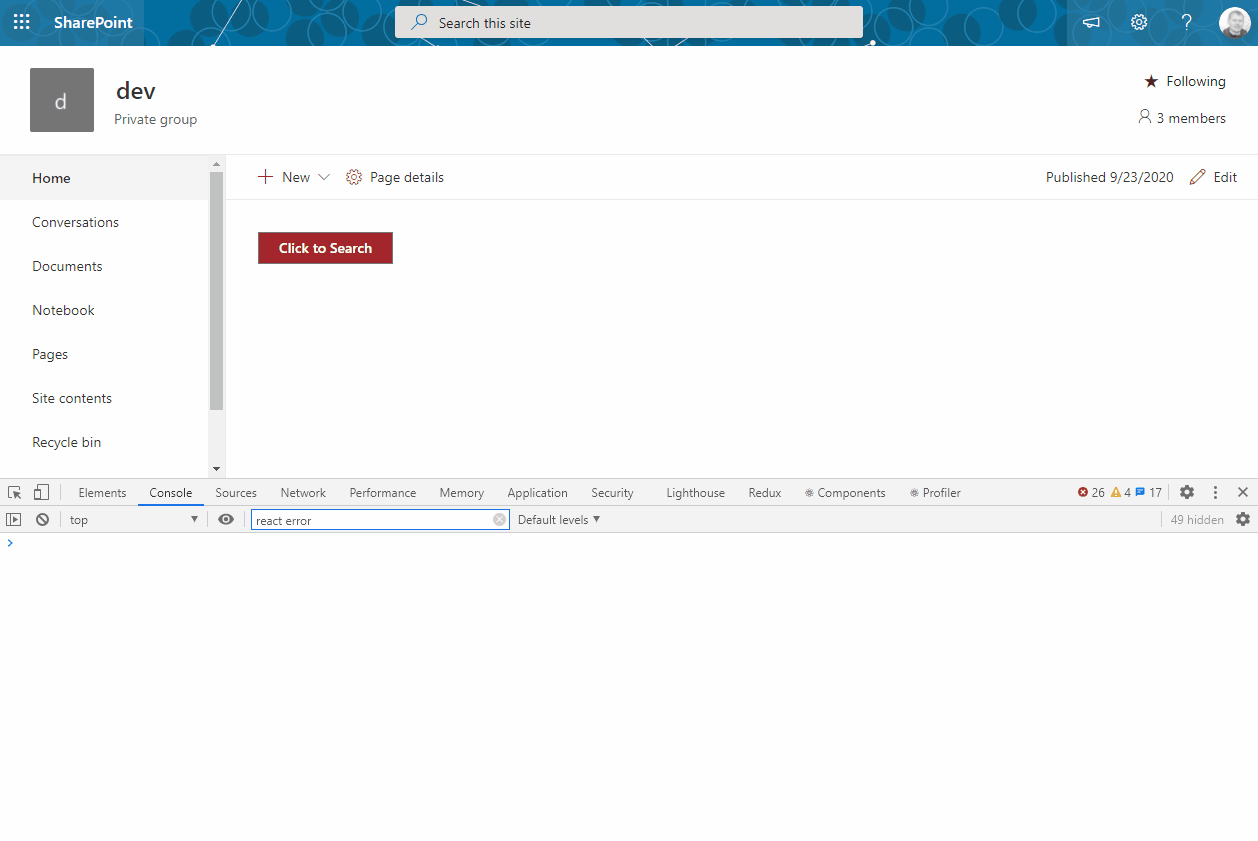The height and width of the screenshot is (841, 1258).
Task: Open Site contents from the sidebar
Action: click(71, 397)
